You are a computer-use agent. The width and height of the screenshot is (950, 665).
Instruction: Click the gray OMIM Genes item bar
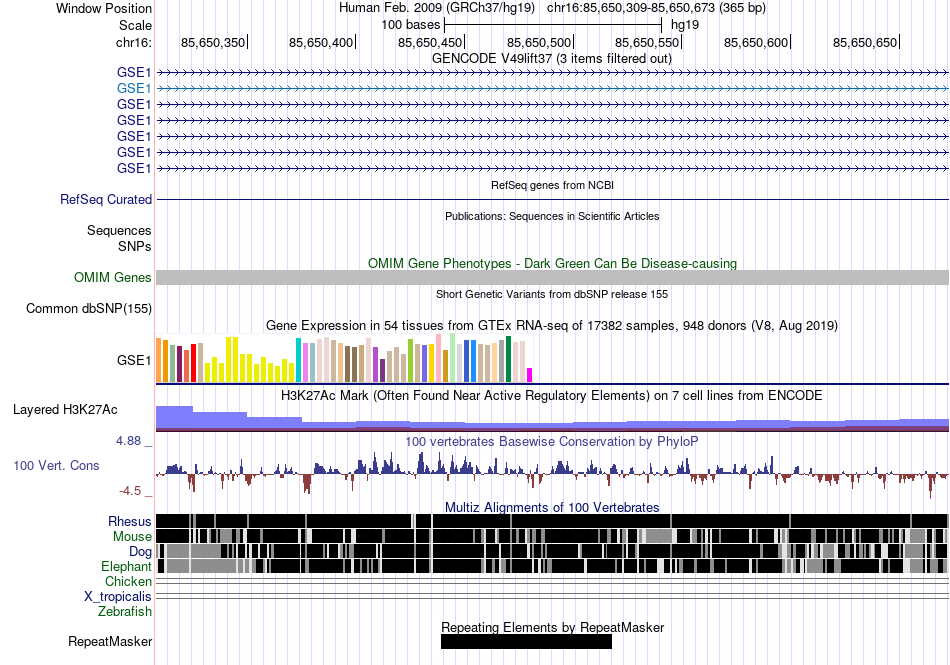(x=552, y=277)
